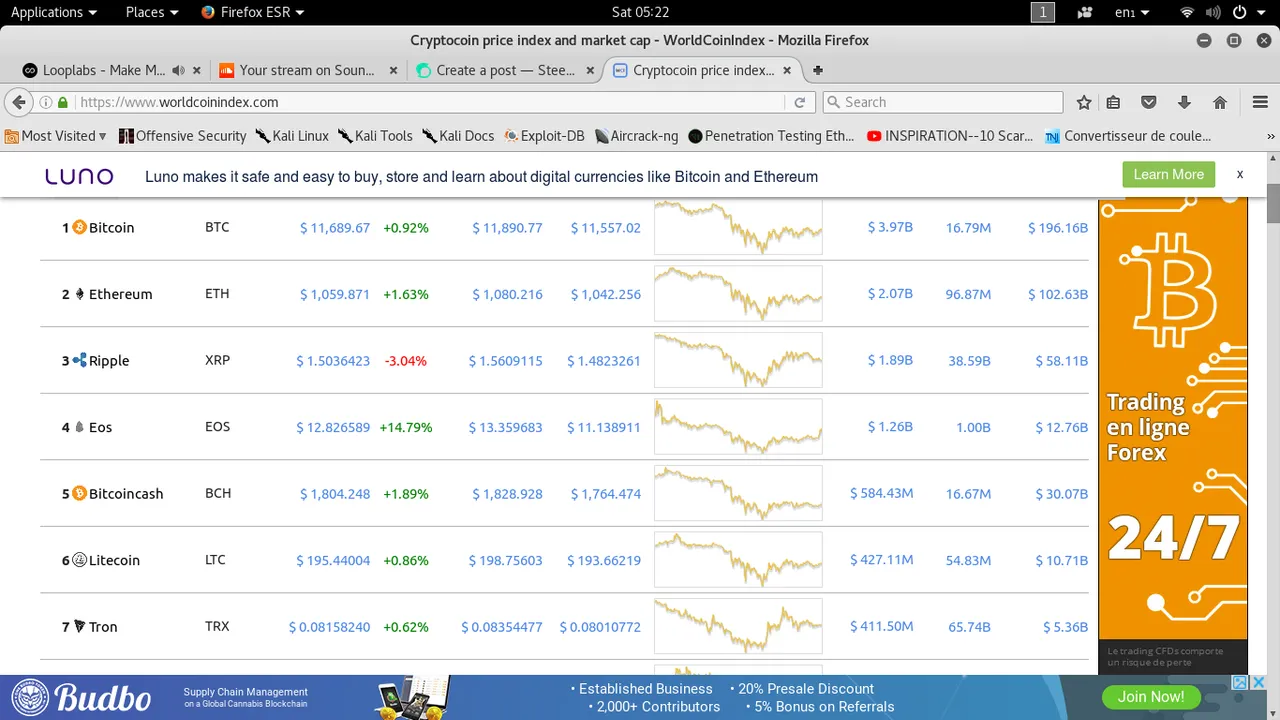Show site information icon in address bar
This screenshot has height=720, width=1280.
pyautogui.click(x=45, y=102)
